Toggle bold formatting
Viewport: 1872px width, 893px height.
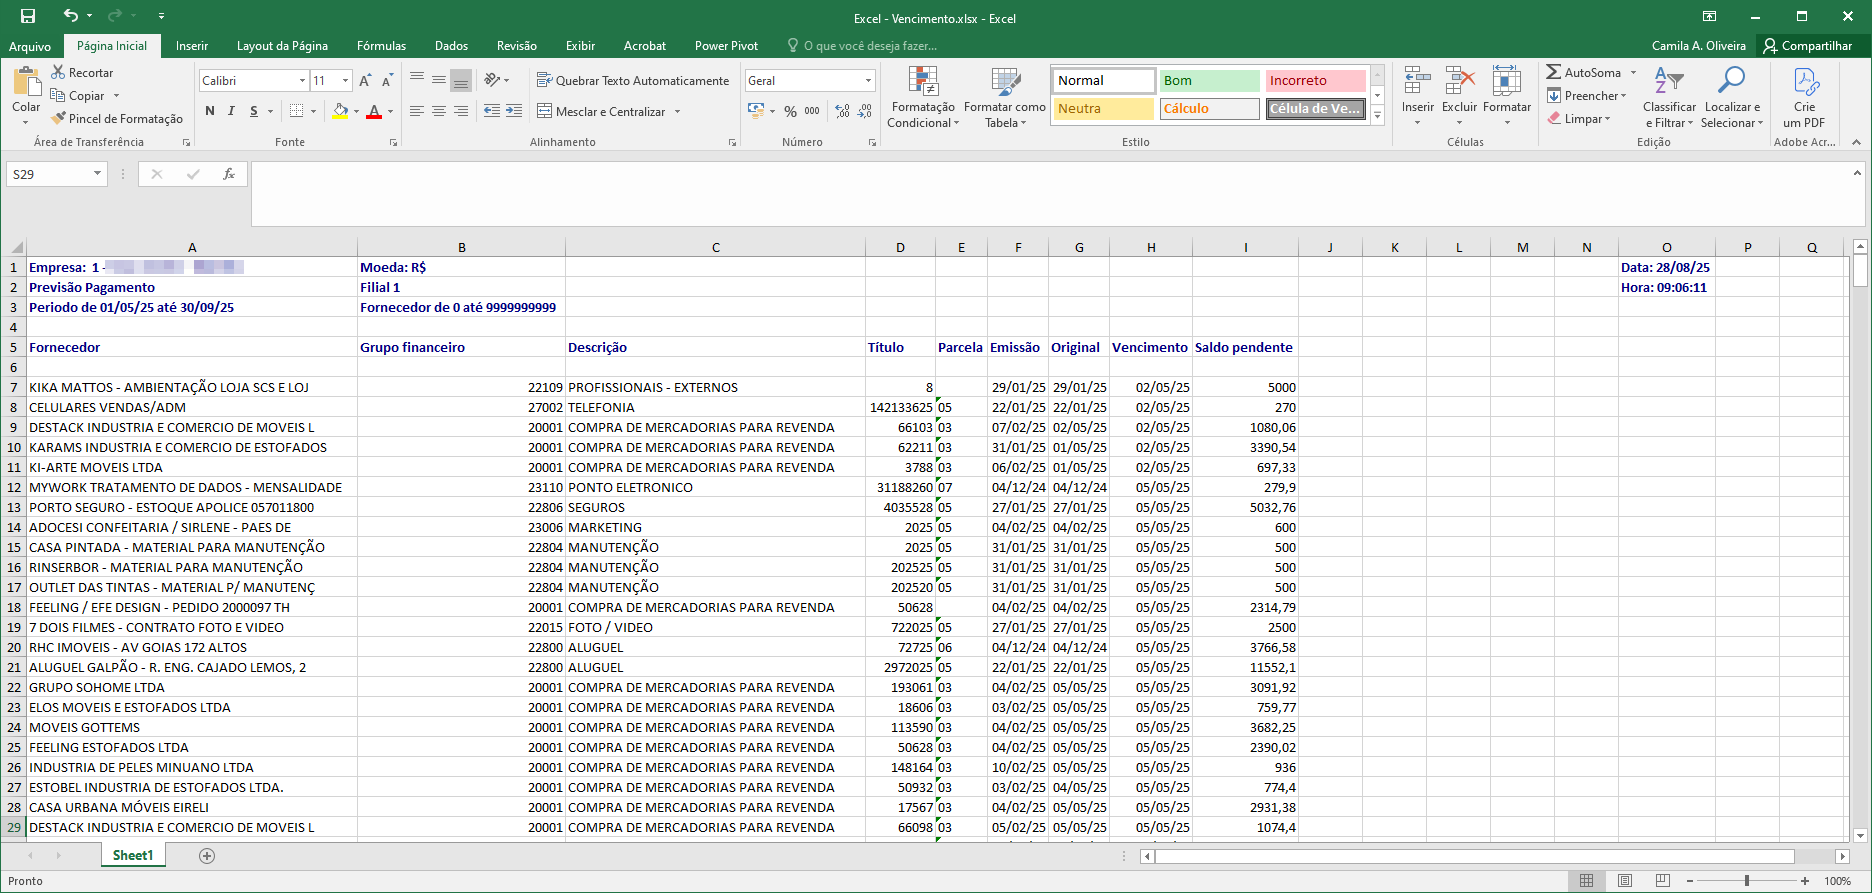[210, 111]
